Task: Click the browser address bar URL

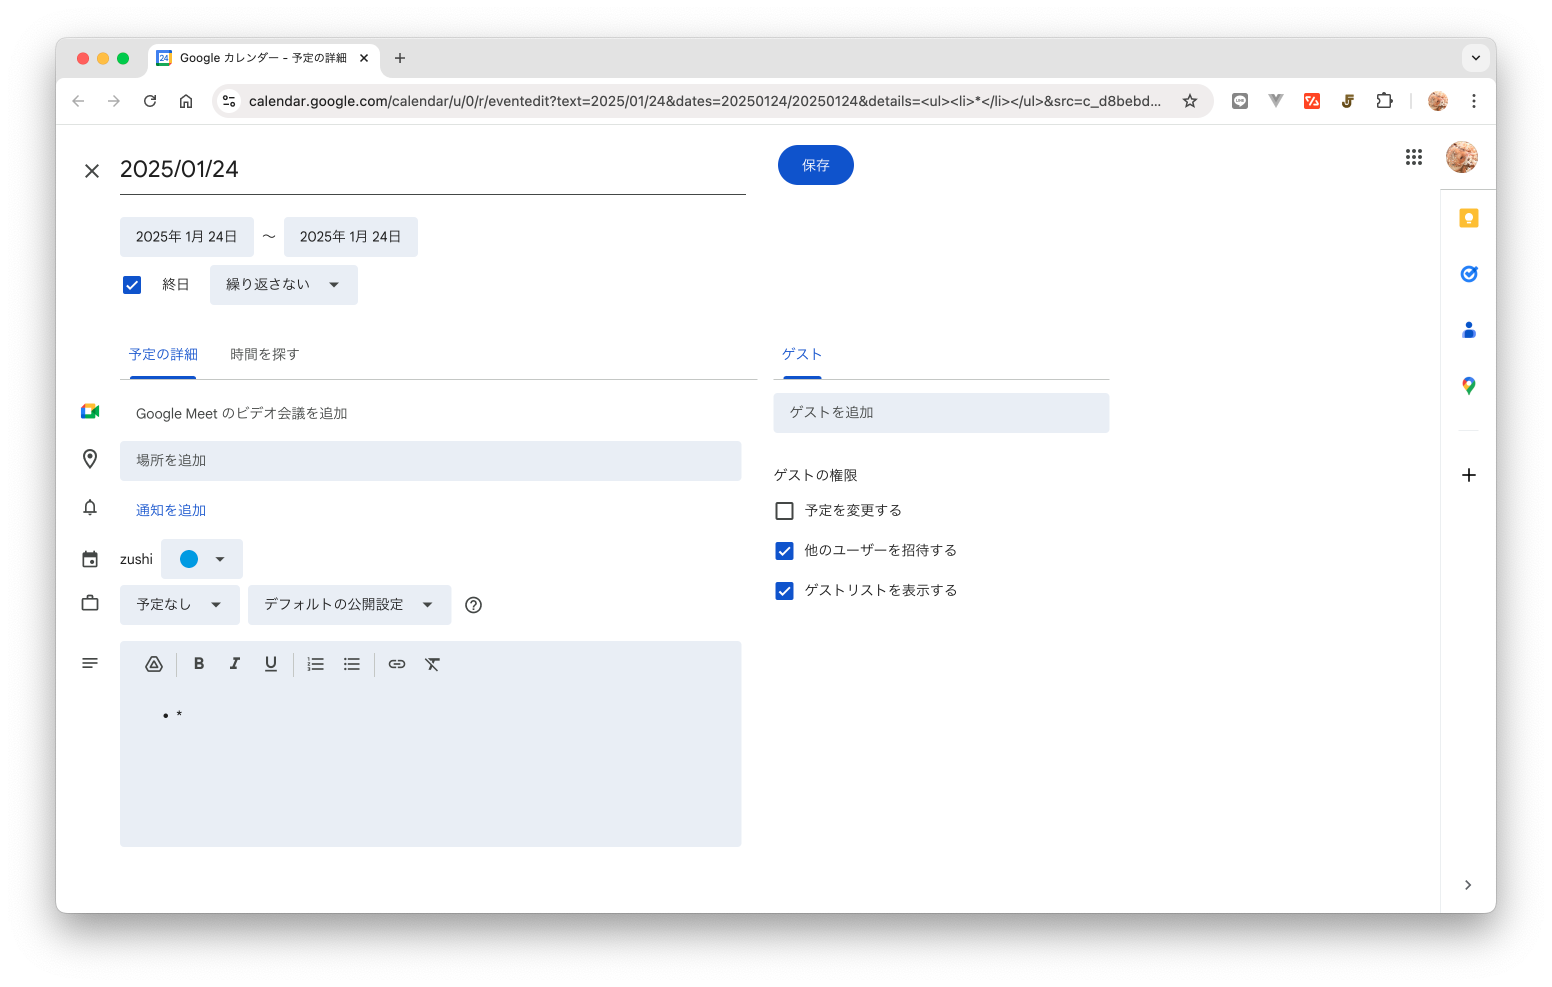Action: coord(705,101)
